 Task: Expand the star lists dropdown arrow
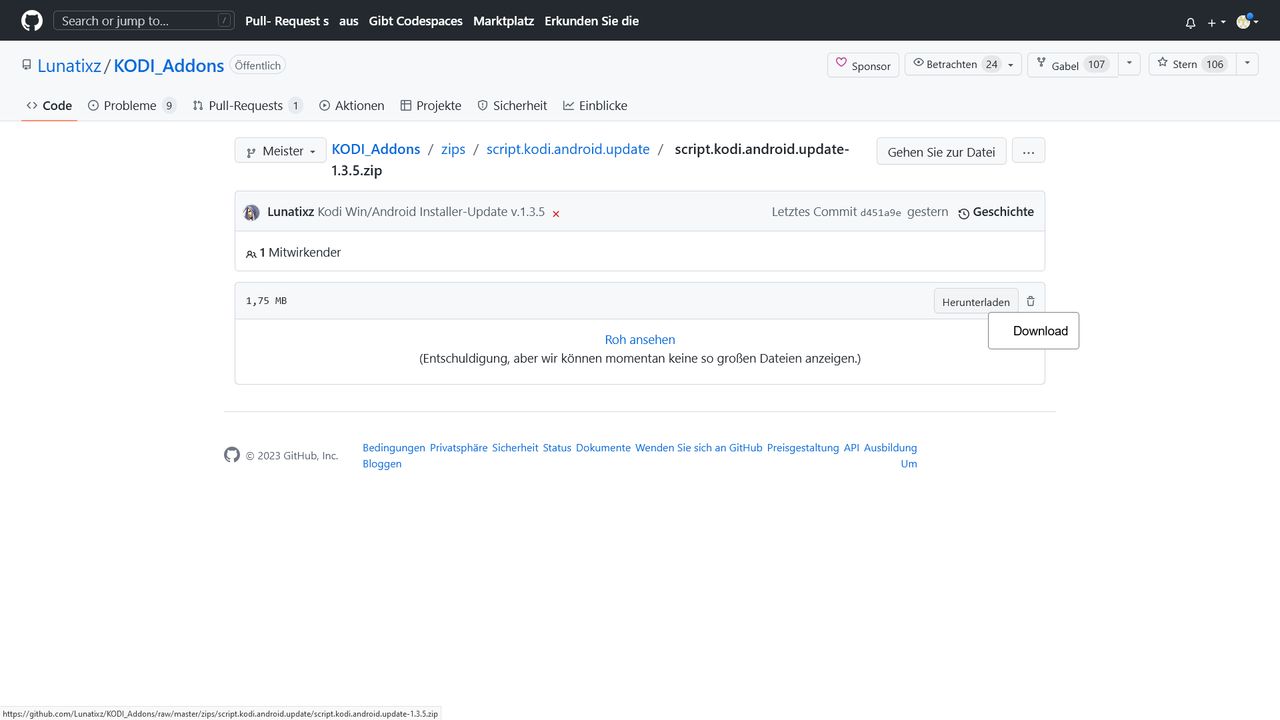(1247, 64)
